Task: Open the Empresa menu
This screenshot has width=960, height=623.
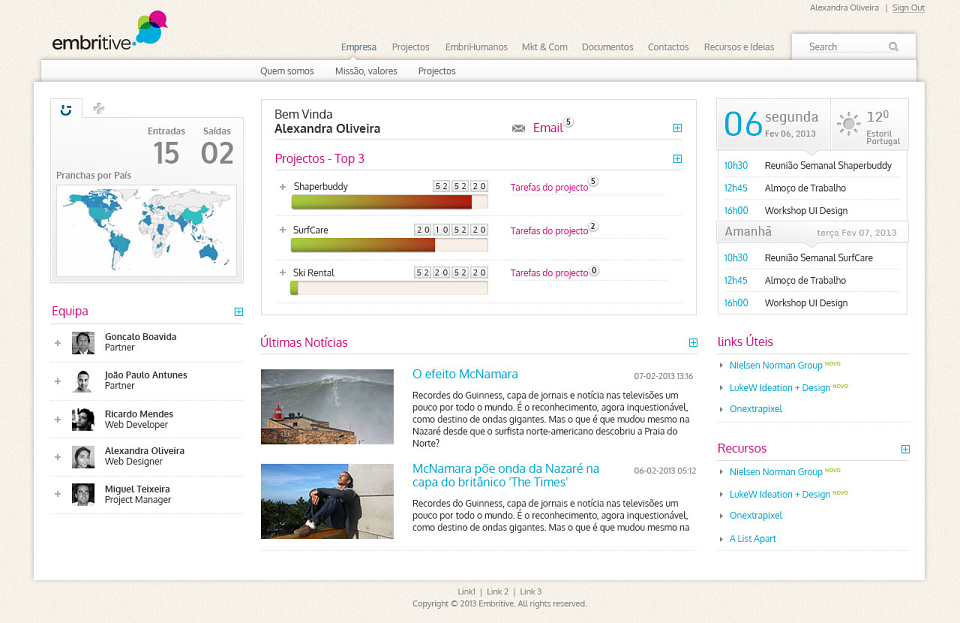Action: [x=359, y=47]
